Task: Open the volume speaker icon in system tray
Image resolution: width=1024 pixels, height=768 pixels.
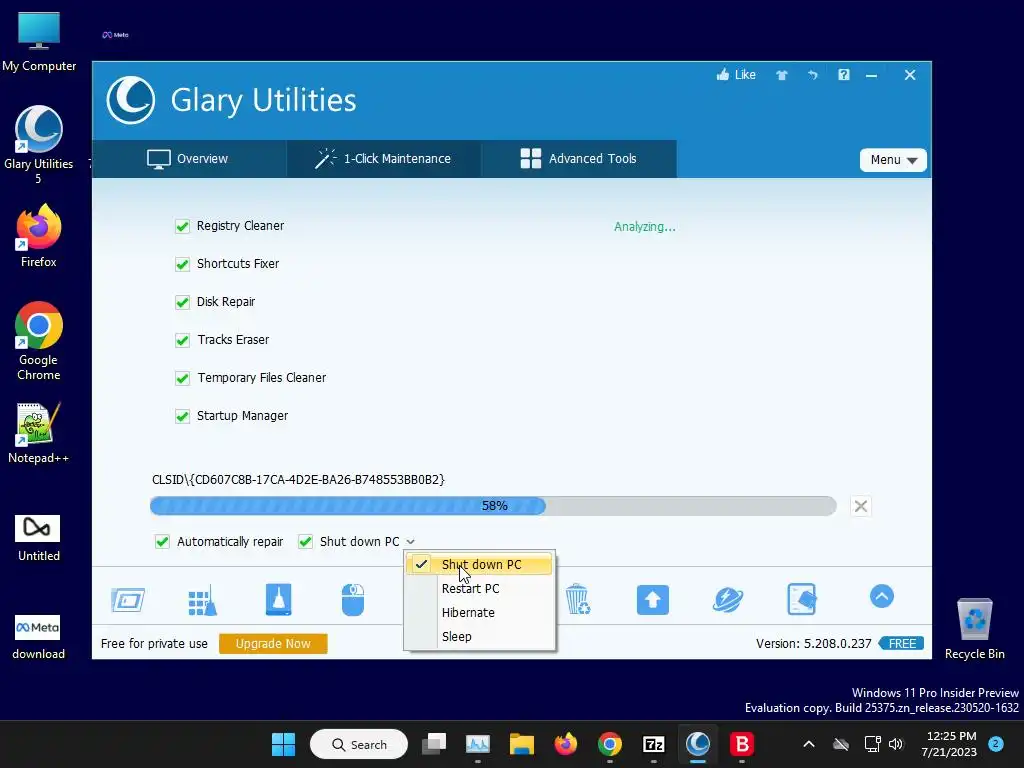Action: coord(896,744)
